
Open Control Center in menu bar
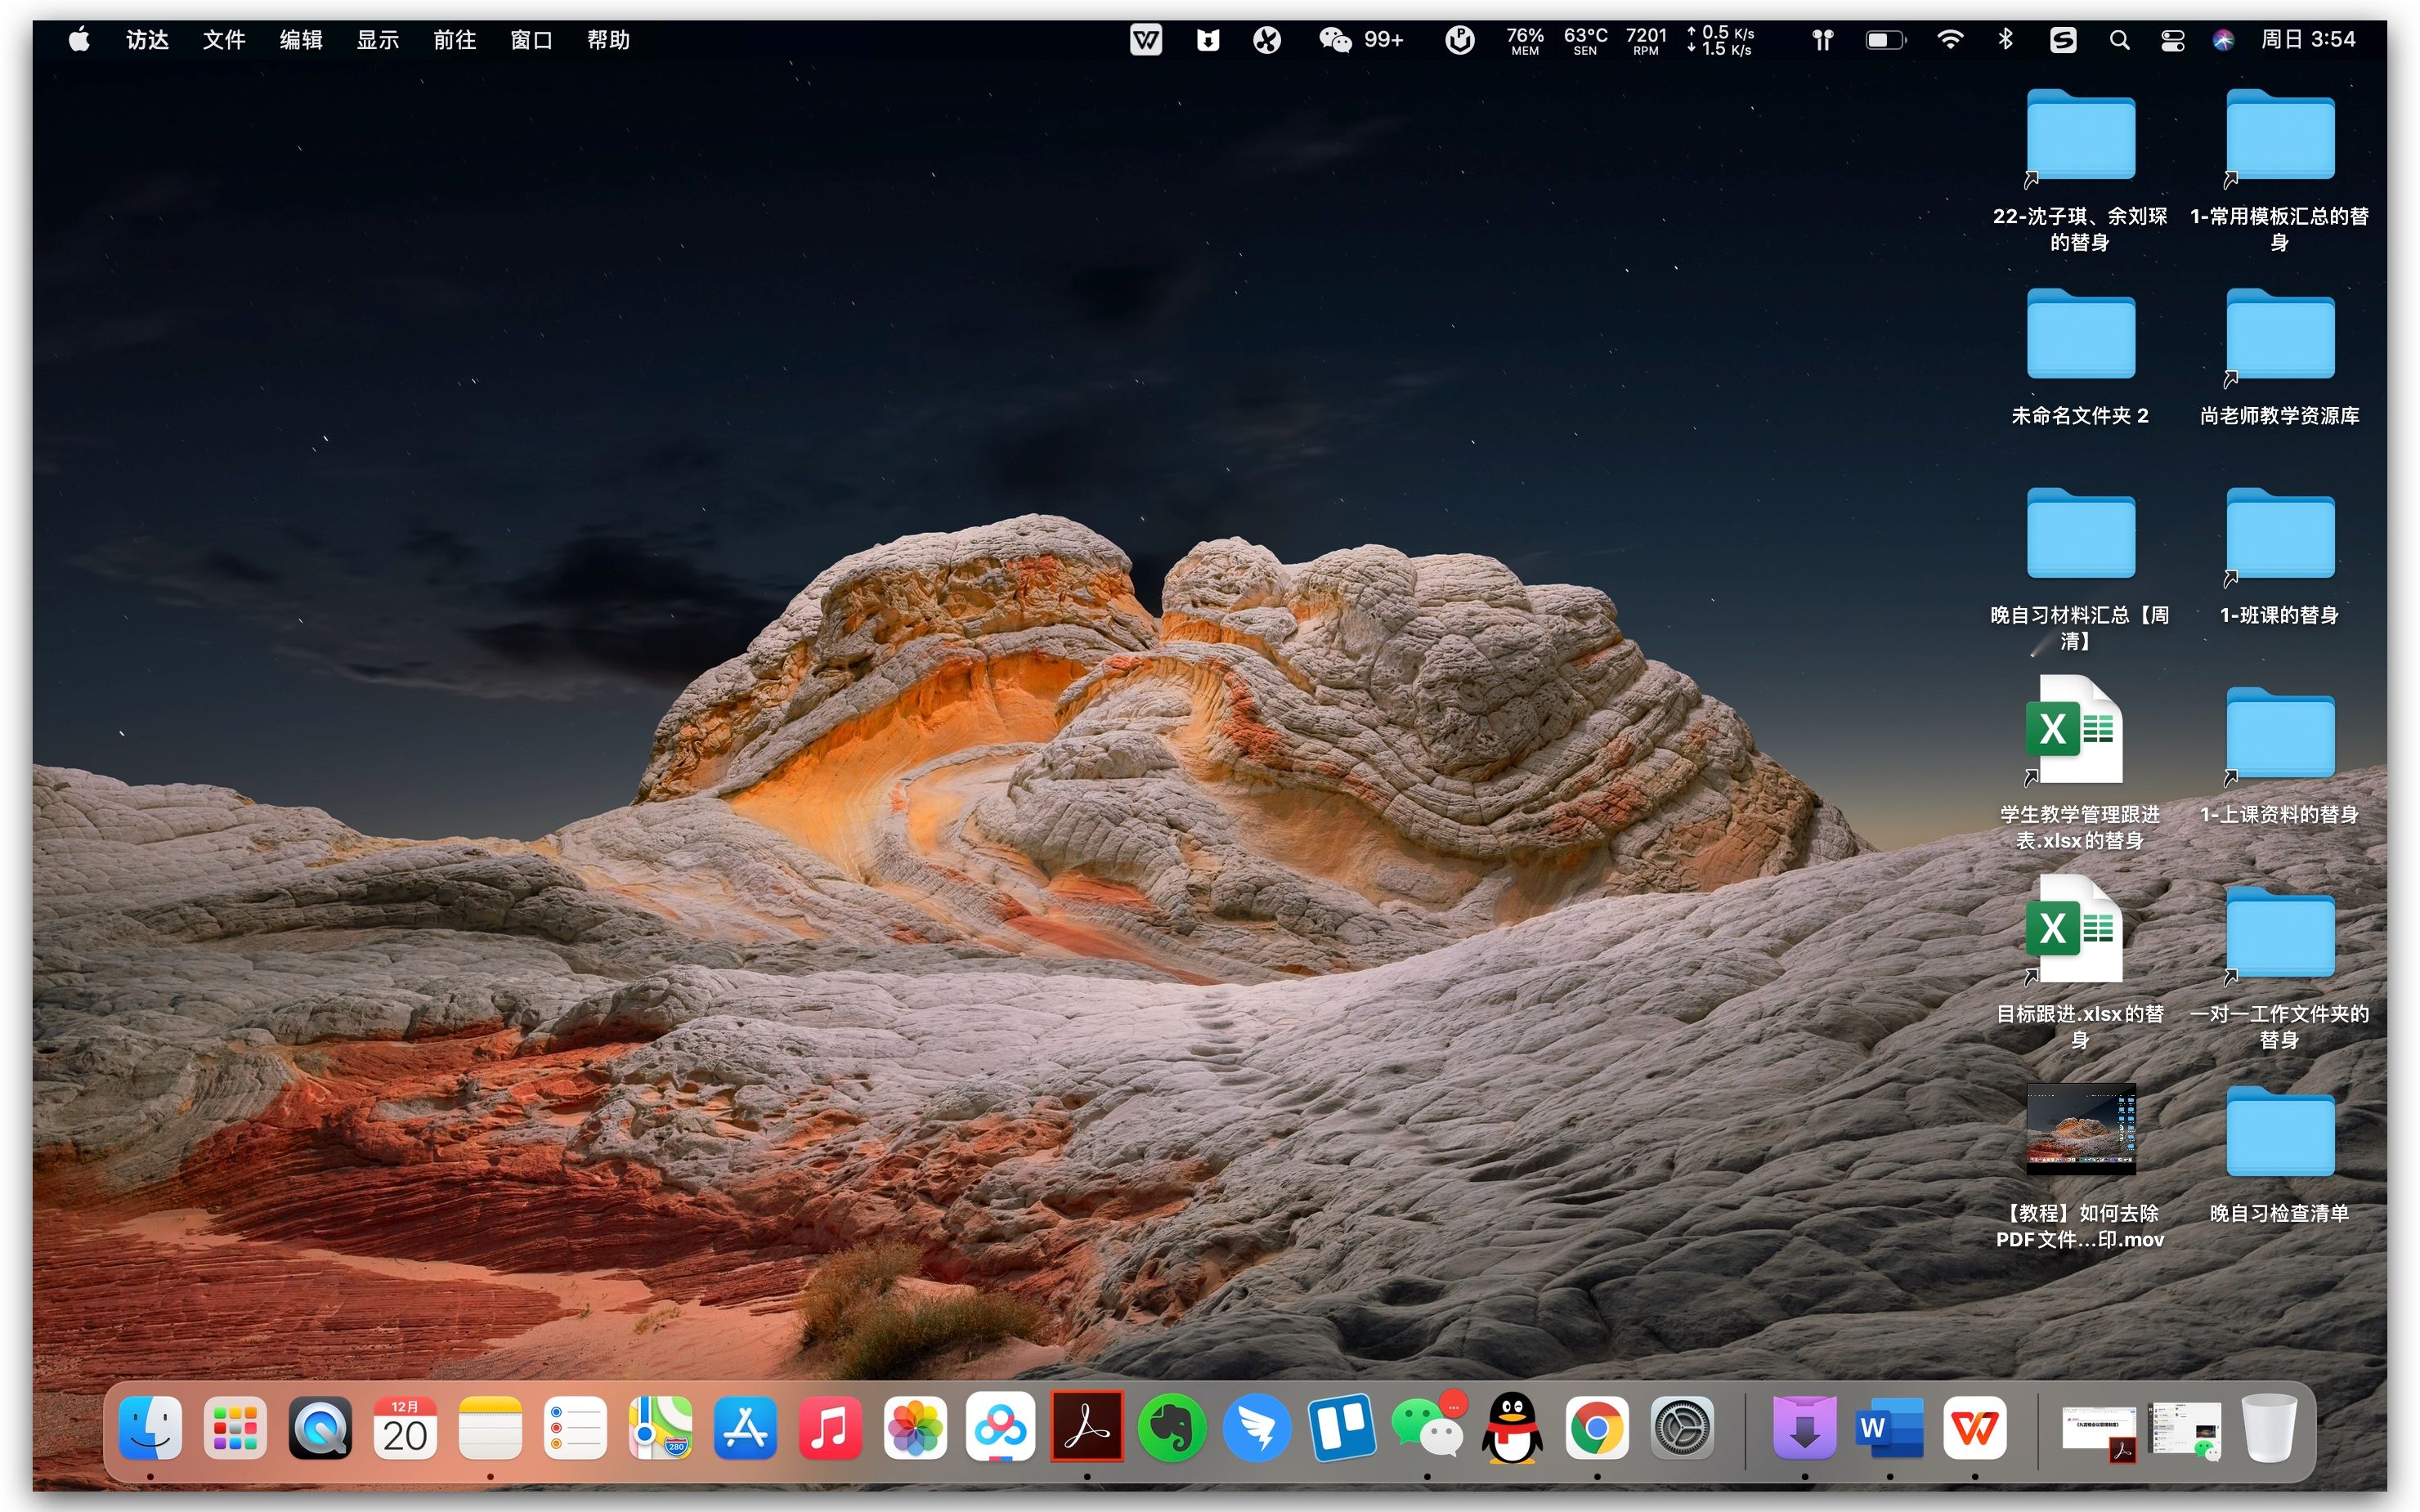point(2172,40)
